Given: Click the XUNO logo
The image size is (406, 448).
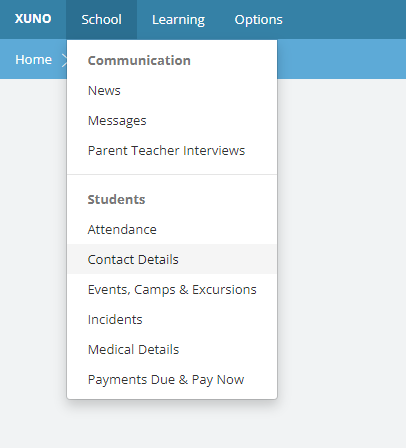Looking at the screenshot, I should [x=33, y=19].
